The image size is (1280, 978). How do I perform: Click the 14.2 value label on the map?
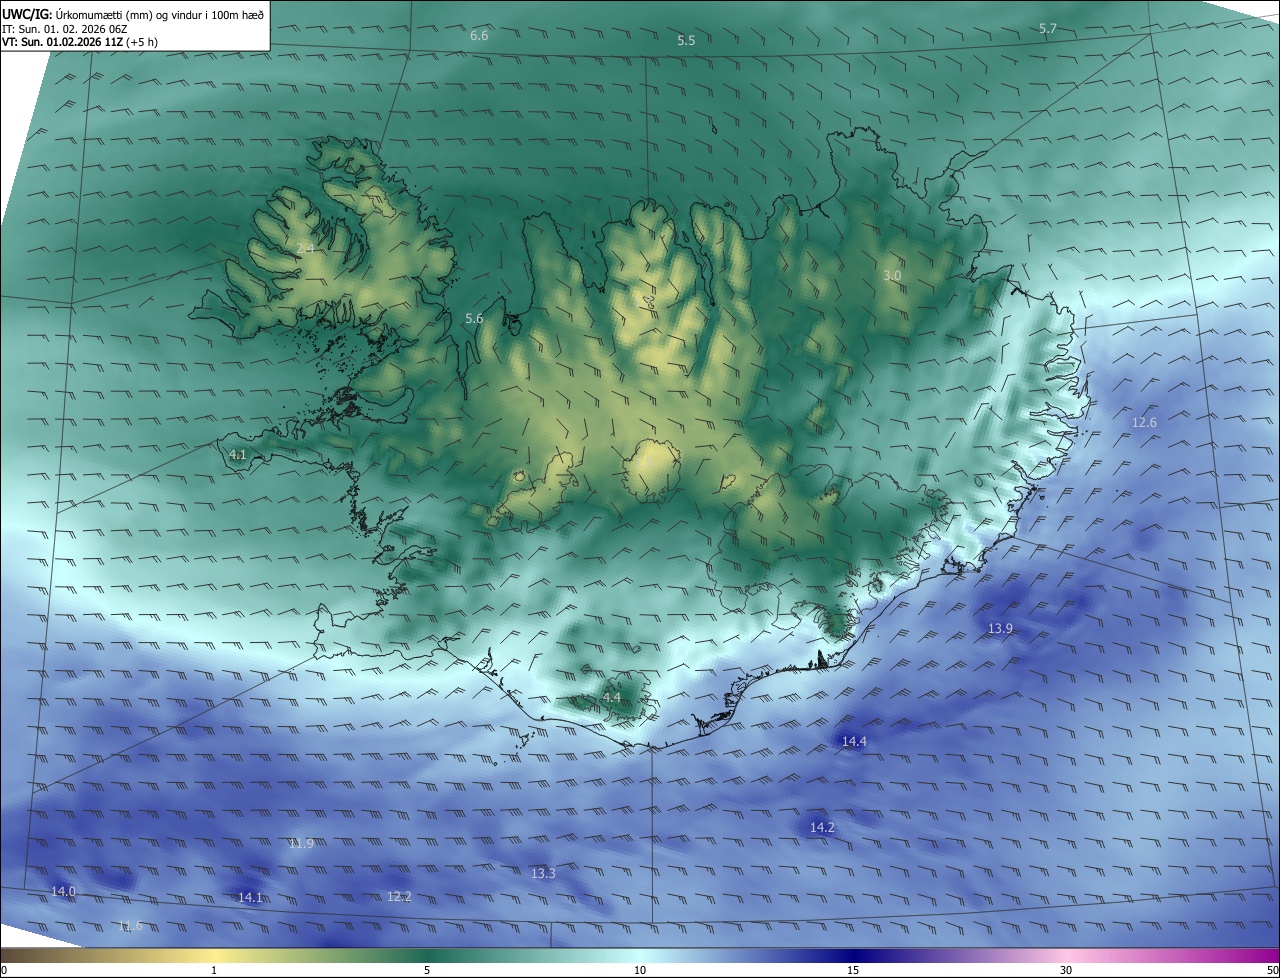pyautogui.click(x=822, y=828)
